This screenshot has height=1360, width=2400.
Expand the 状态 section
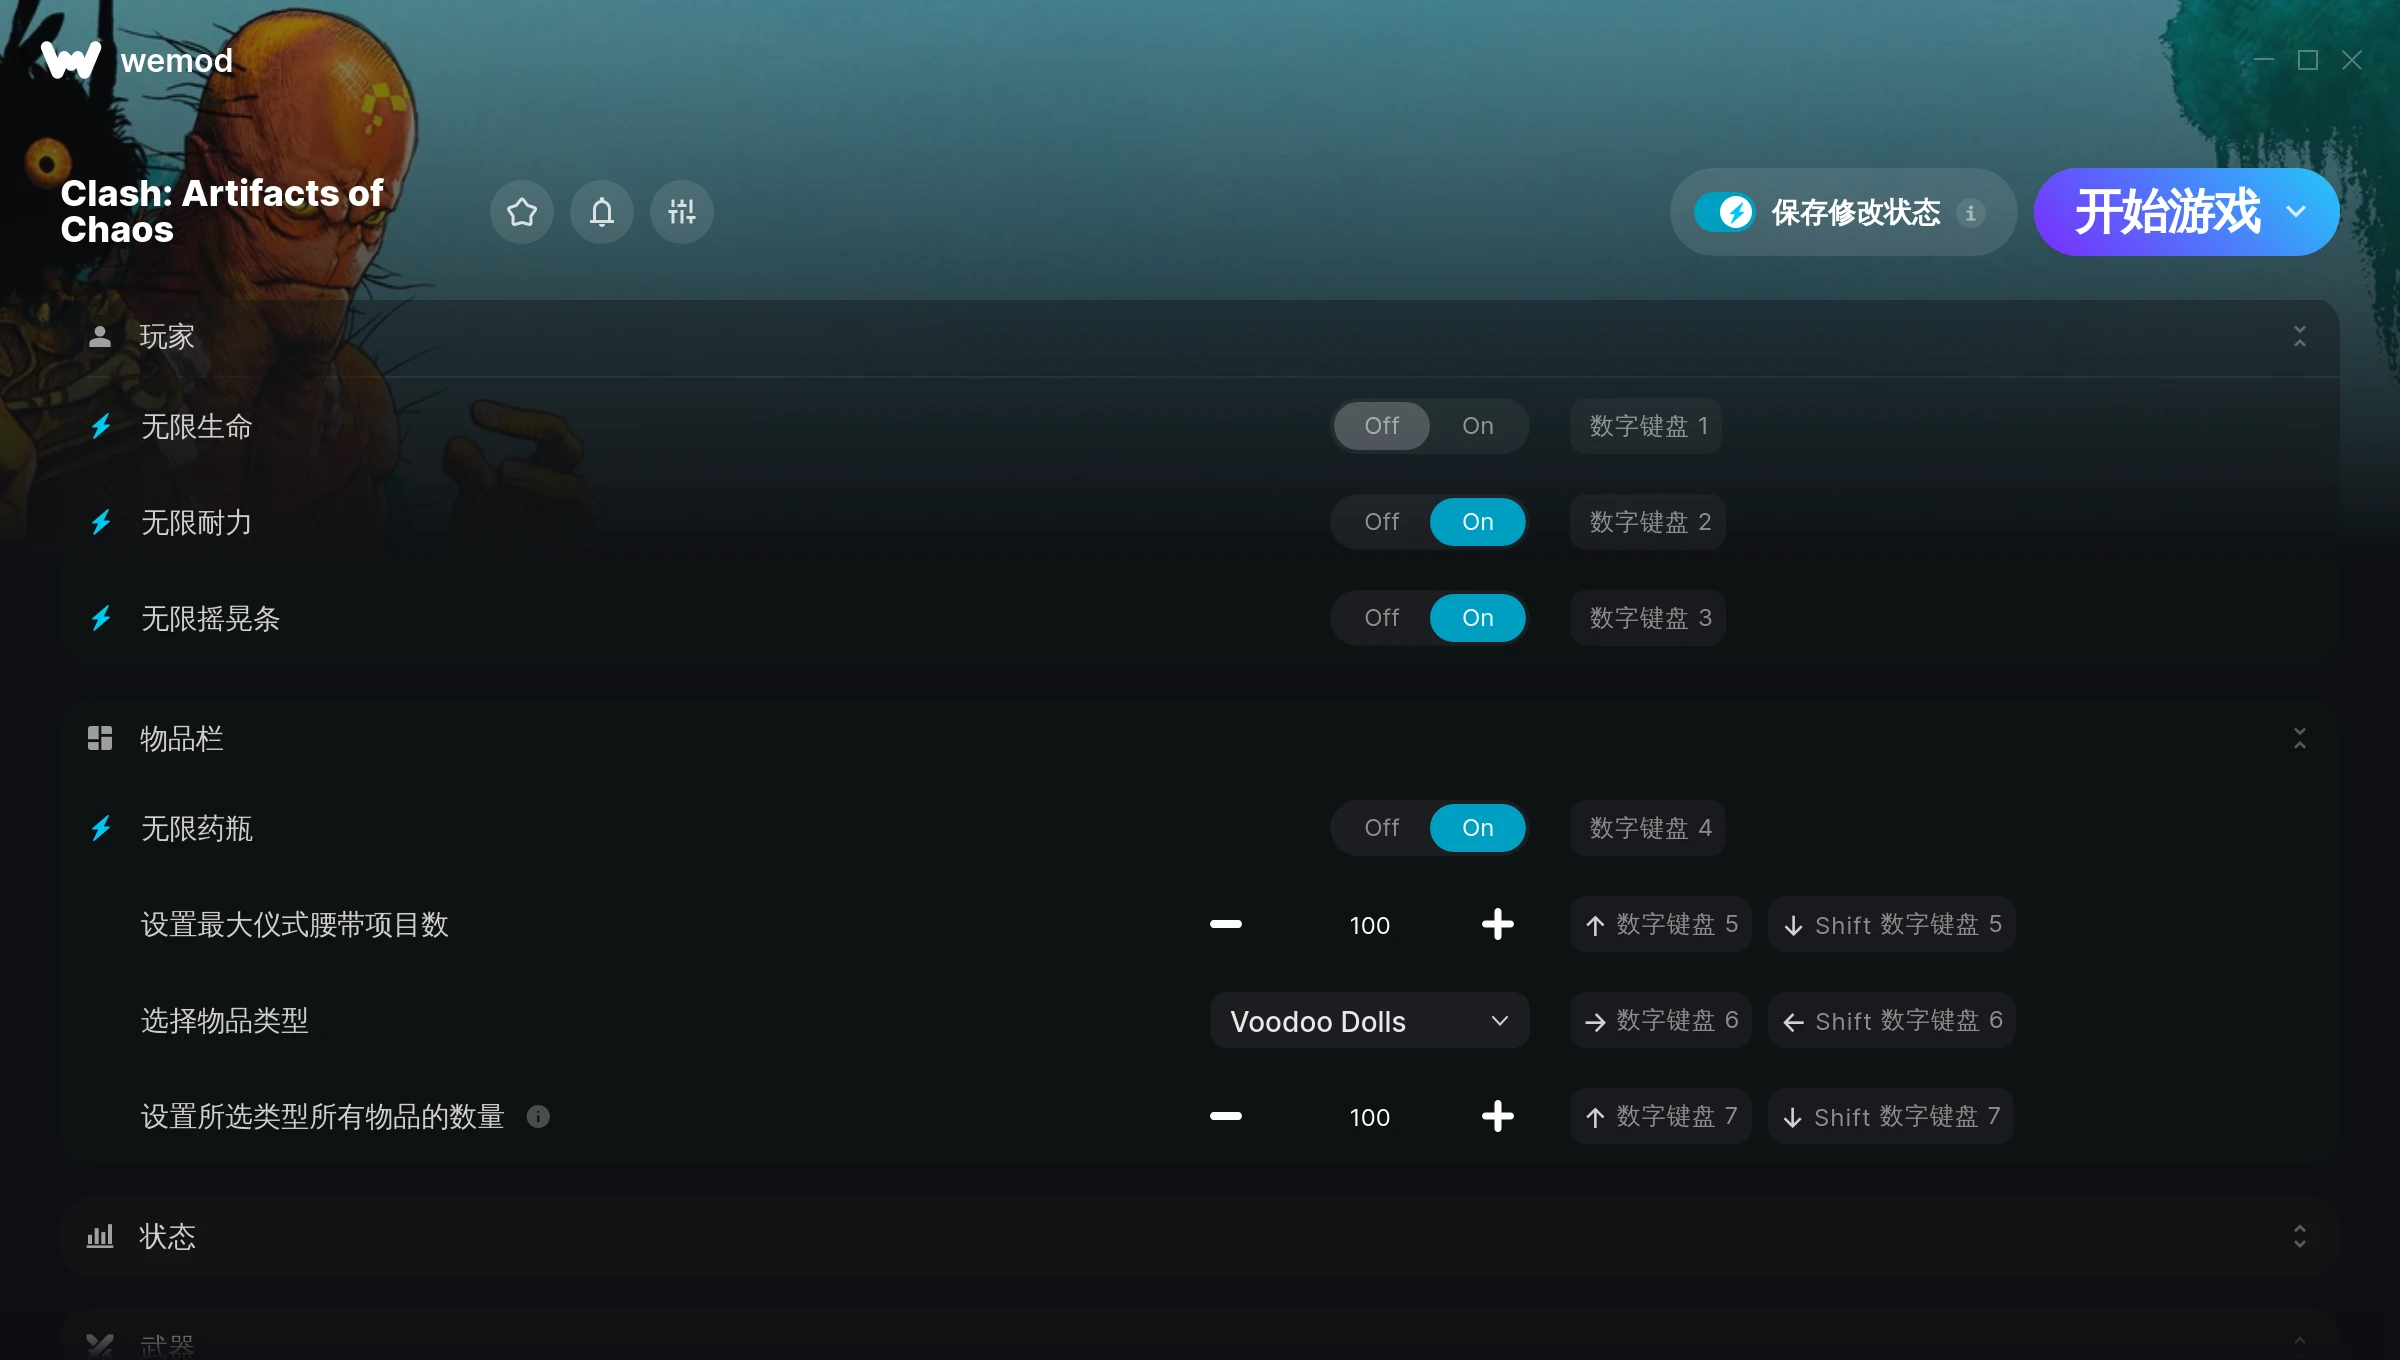[x=2300, y=1236]
